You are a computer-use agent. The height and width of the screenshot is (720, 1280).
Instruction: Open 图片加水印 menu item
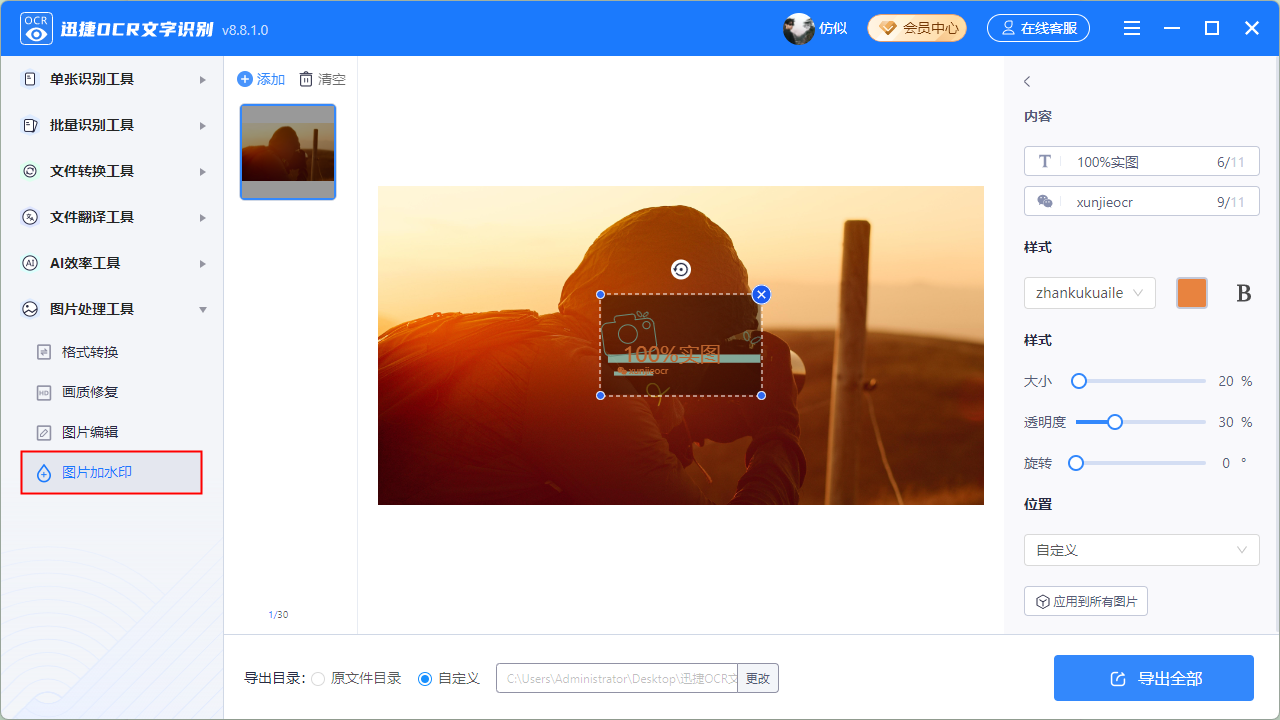[112, 472]
